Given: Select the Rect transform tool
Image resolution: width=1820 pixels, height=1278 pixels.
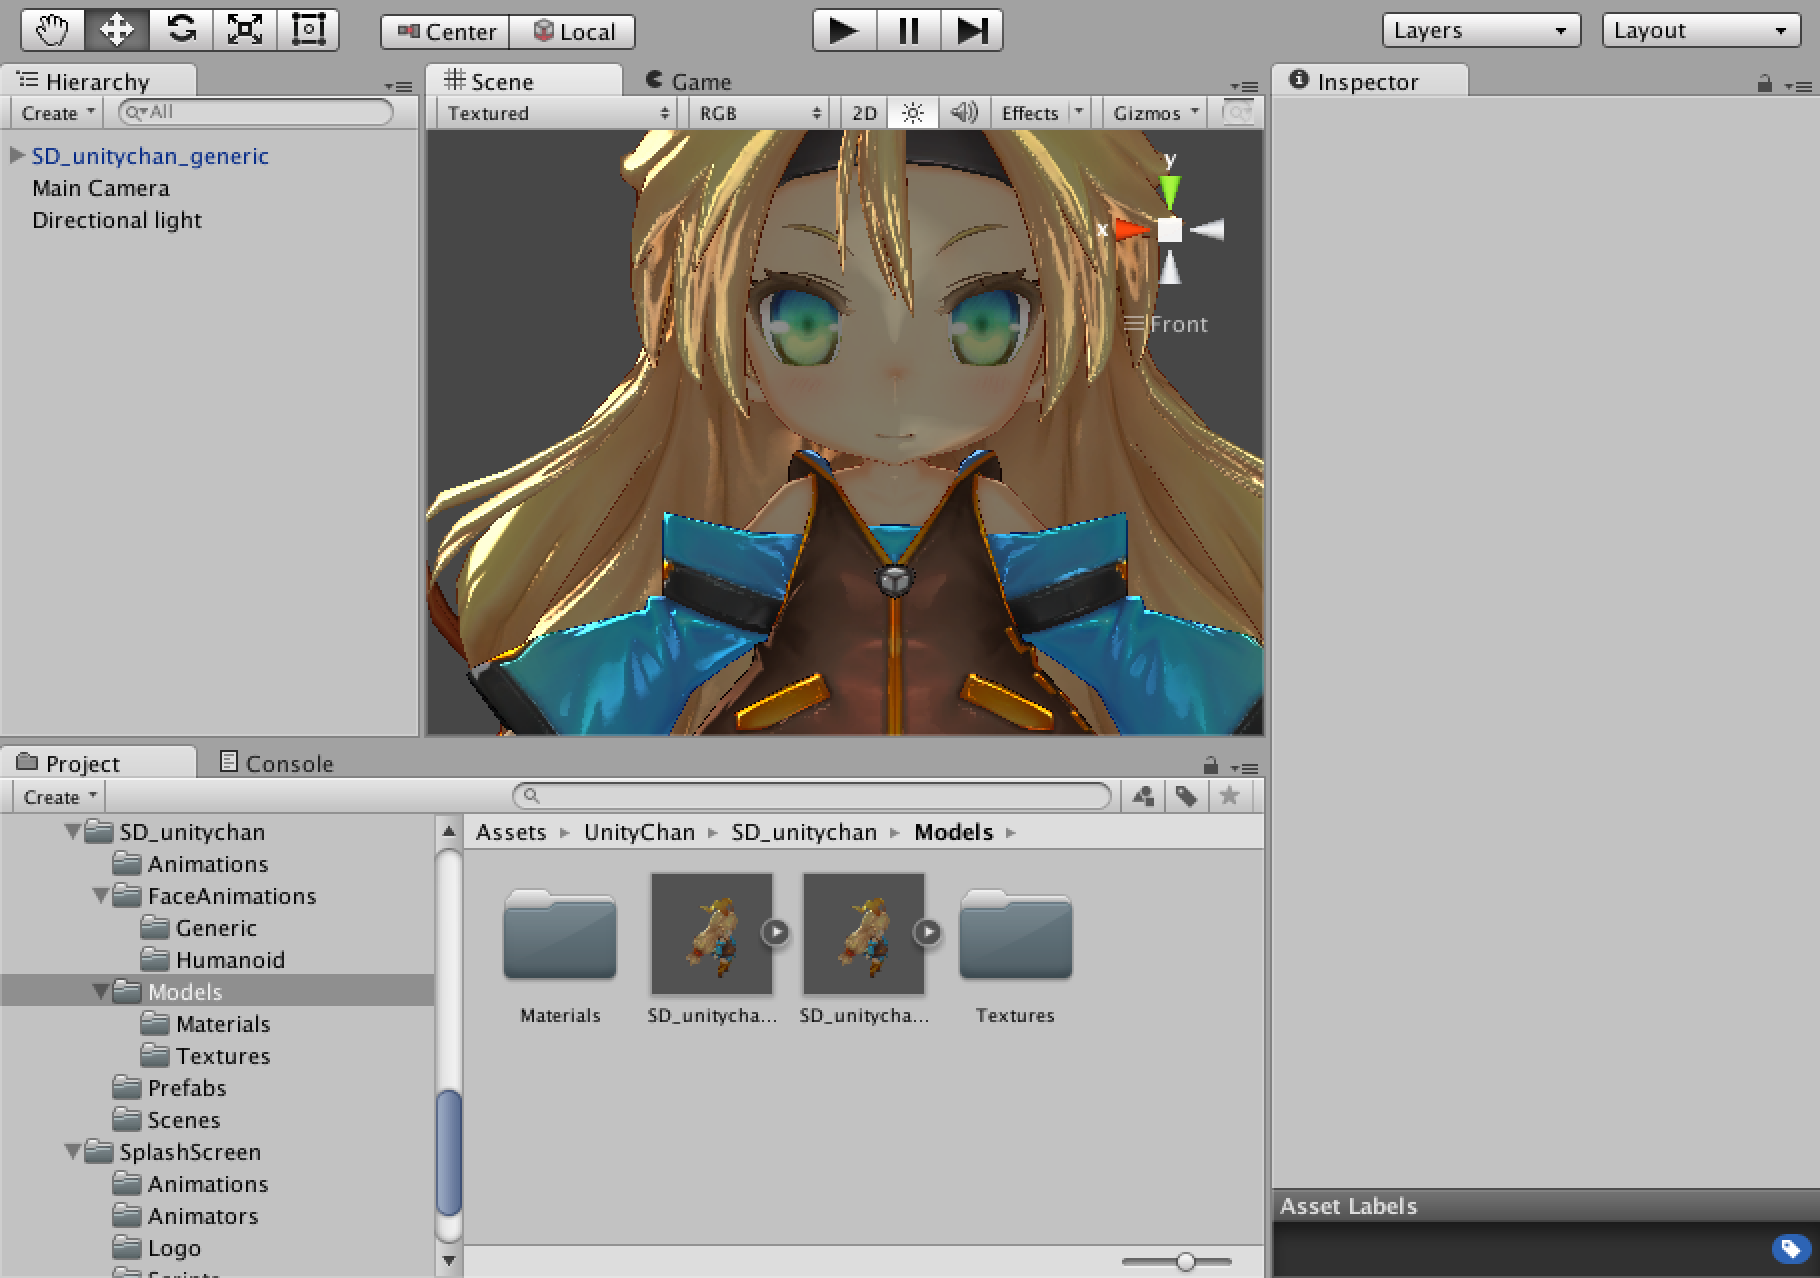Looking at the screenshot, I should click(308, 30).
